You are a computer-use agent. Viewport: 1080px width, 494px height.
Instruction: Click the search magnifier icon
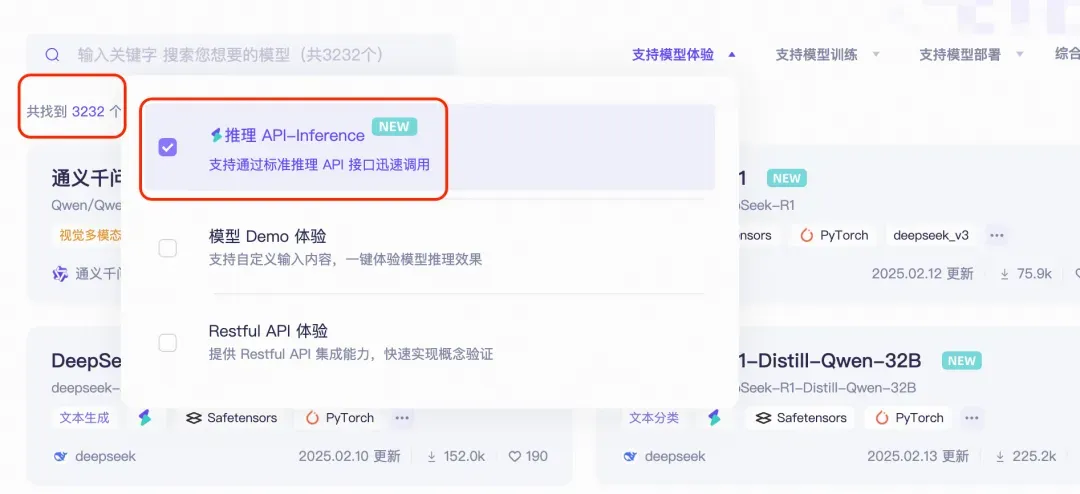point(52,54)
